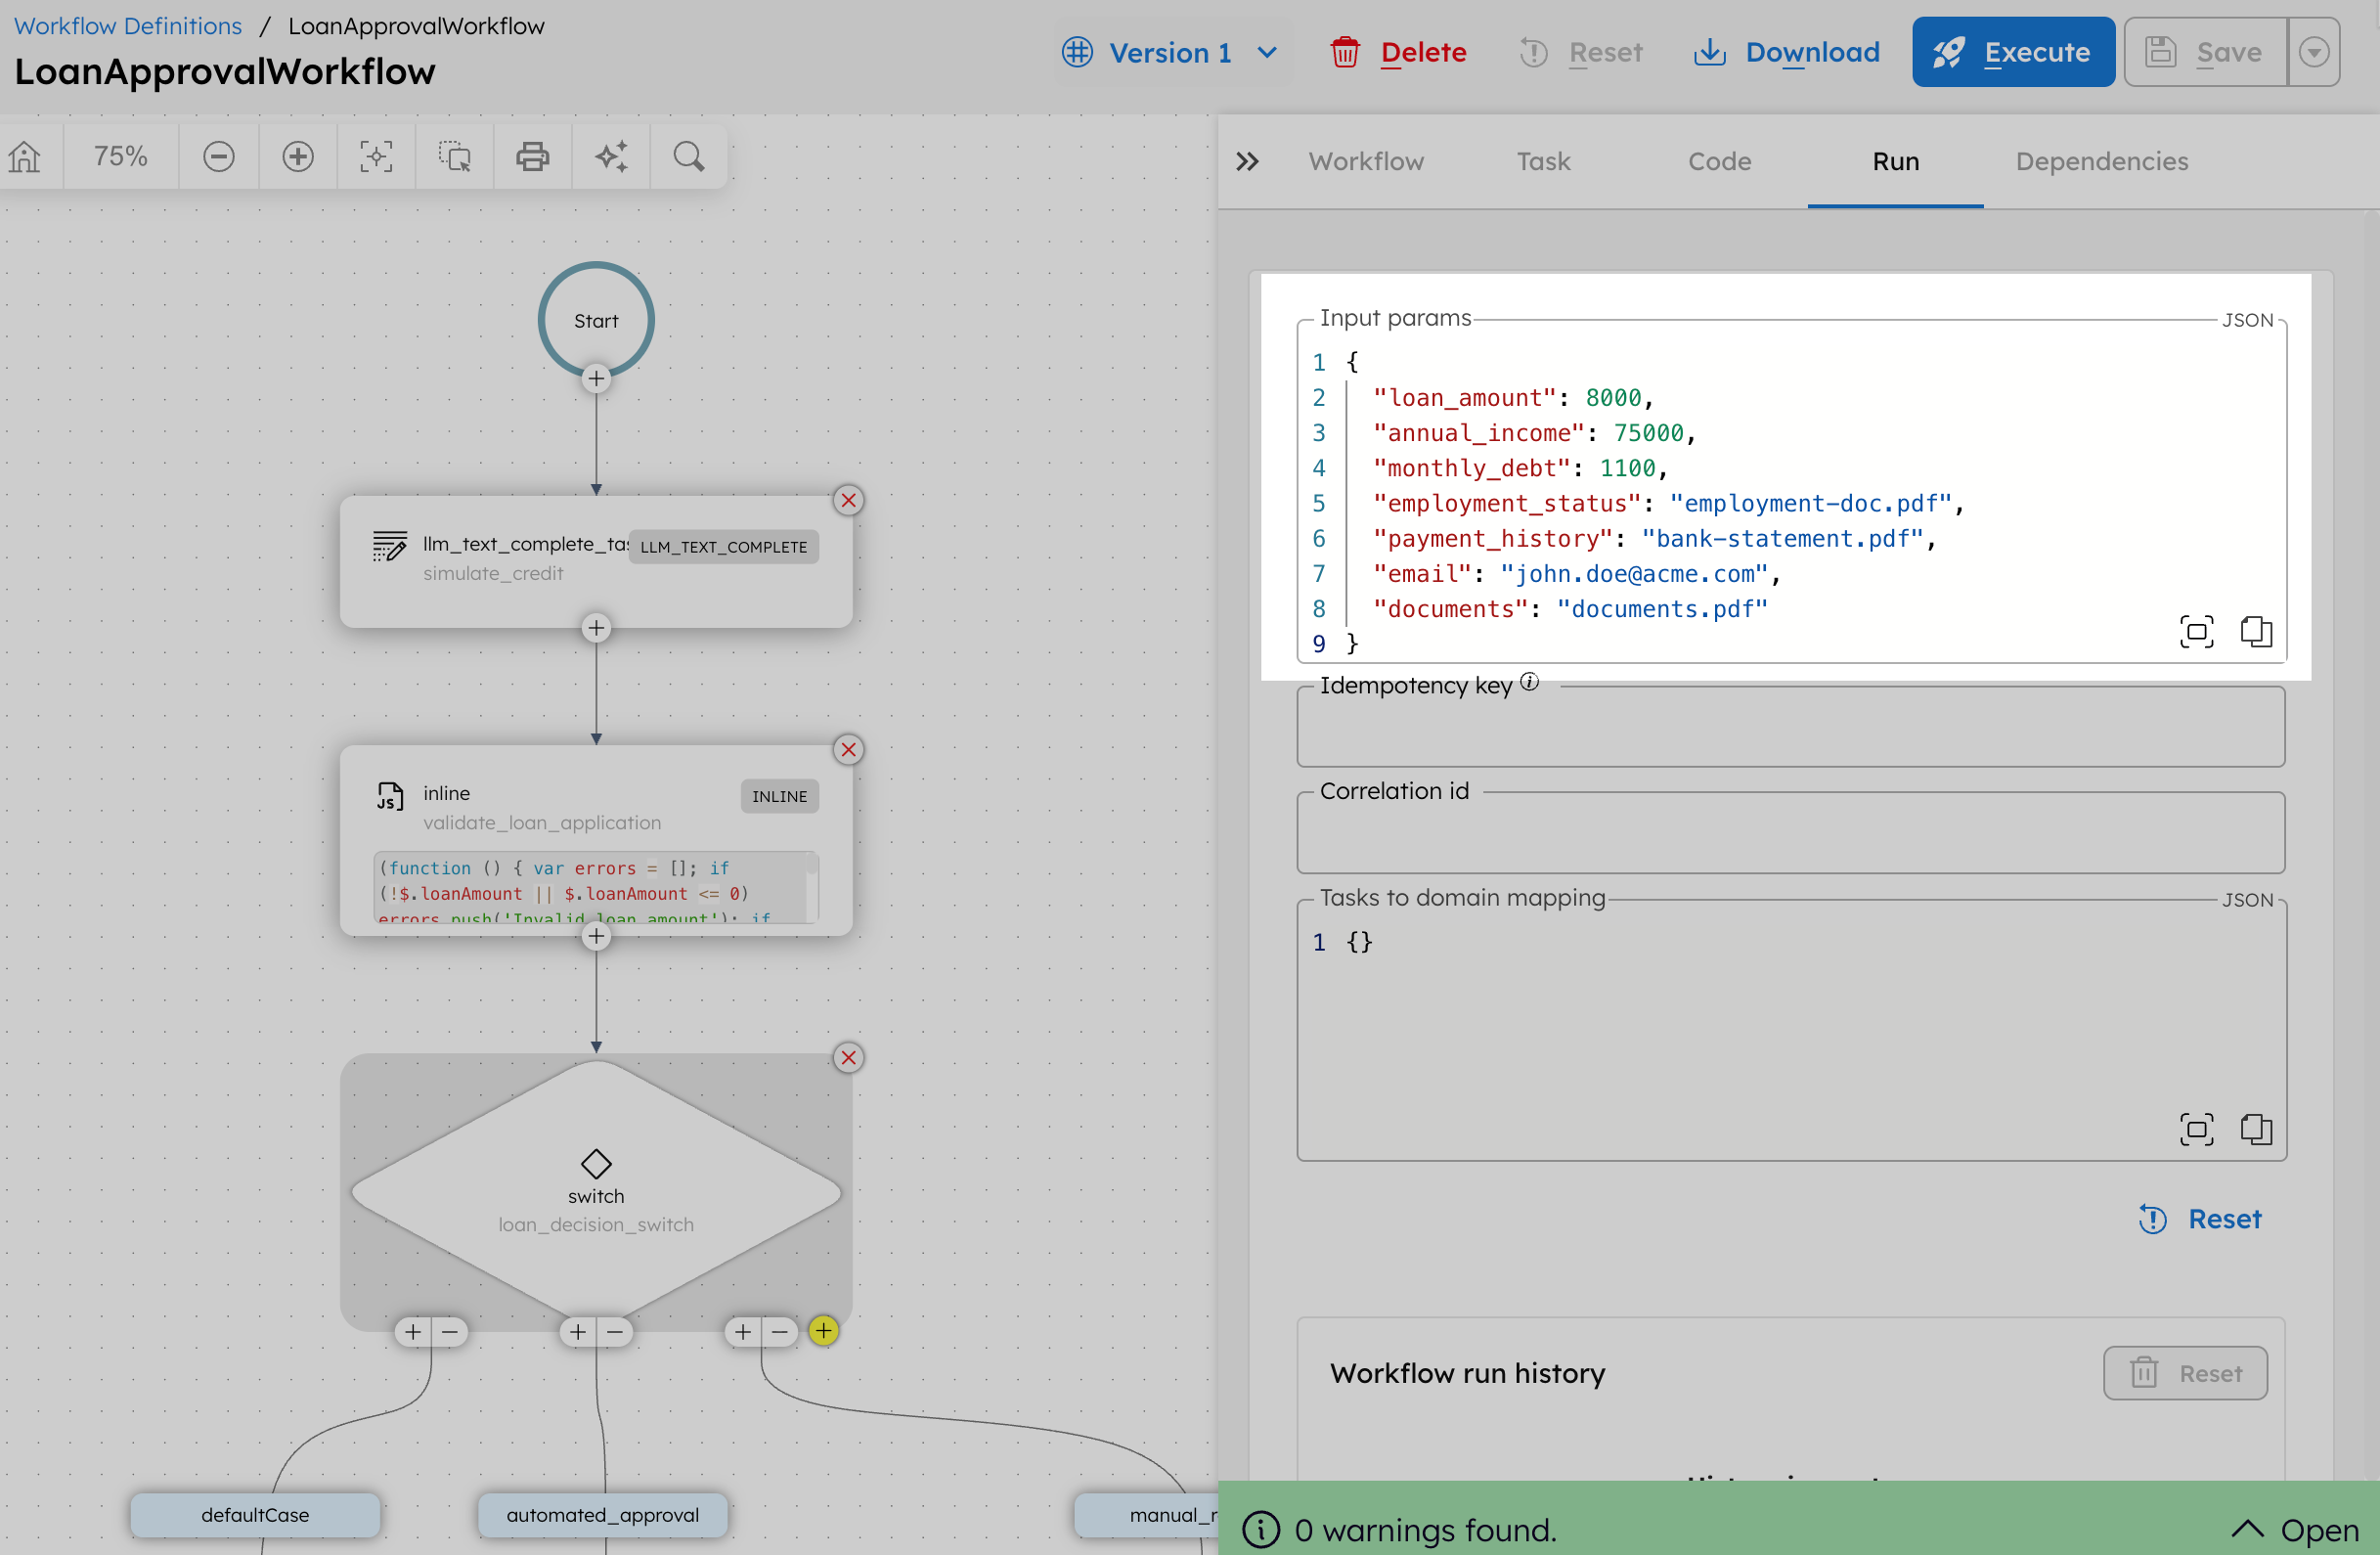Click Reset in Workflow run history
This screenshot has height=1555, width=2380.
pos(2185,1373)
